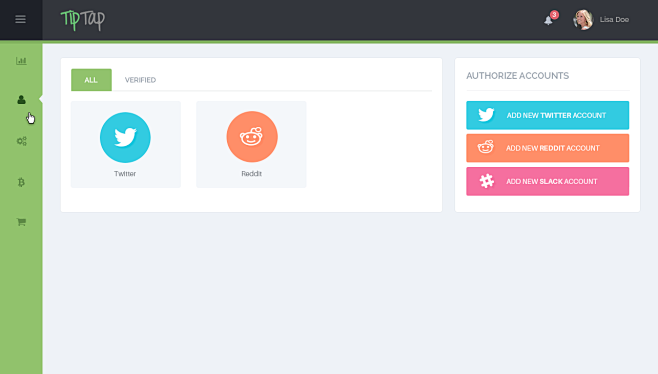Click the TipTap logo
Viewport: 658px width, 374px height.
tap(83, 20)
